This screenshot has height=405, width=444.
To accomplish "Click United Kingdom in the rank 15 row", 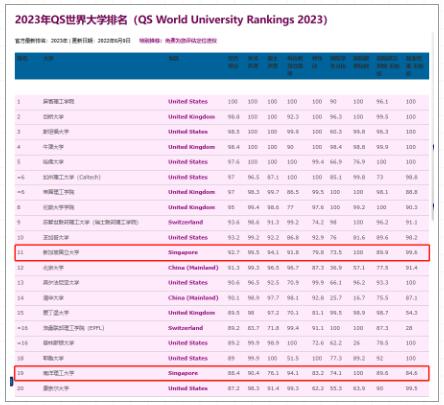I will point(191,313).
